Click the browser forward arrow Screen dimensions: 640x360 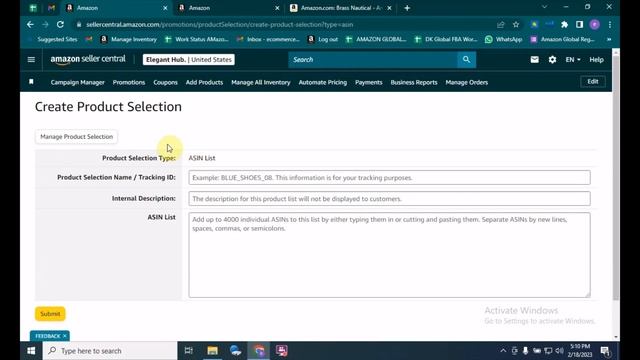tap(45, 24)
